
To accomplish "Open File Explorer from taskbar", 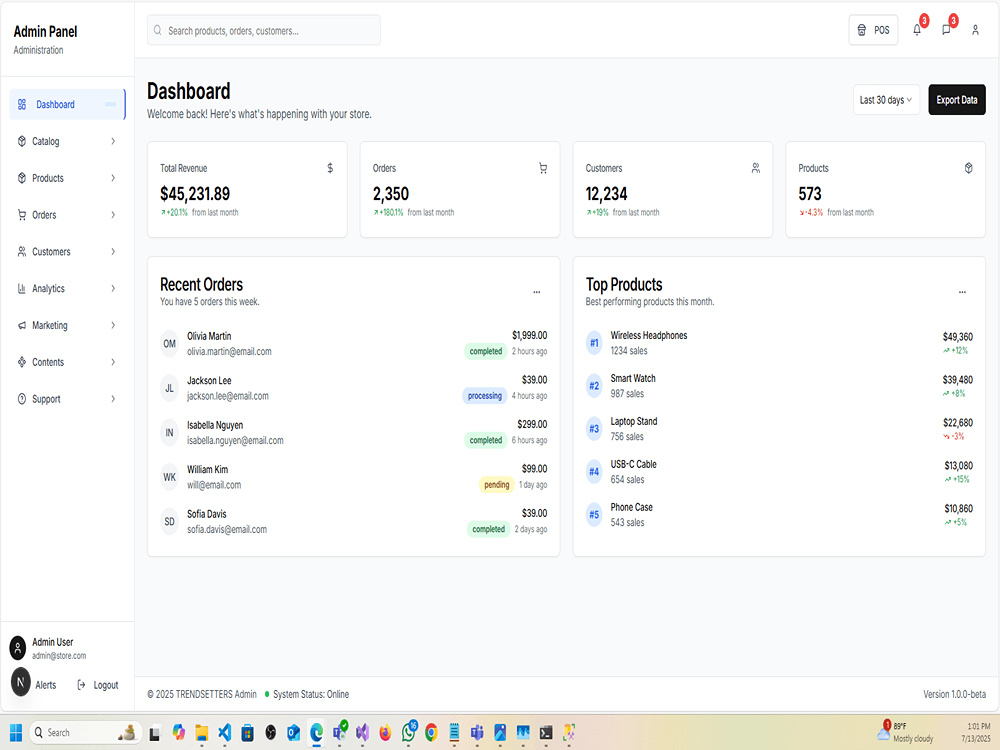I will tap(202, 733).
